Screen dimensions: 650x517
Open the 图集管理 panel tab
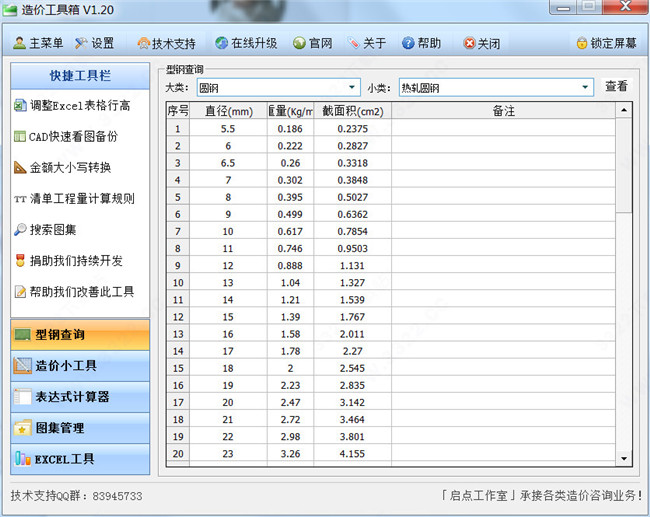[80, 428]
